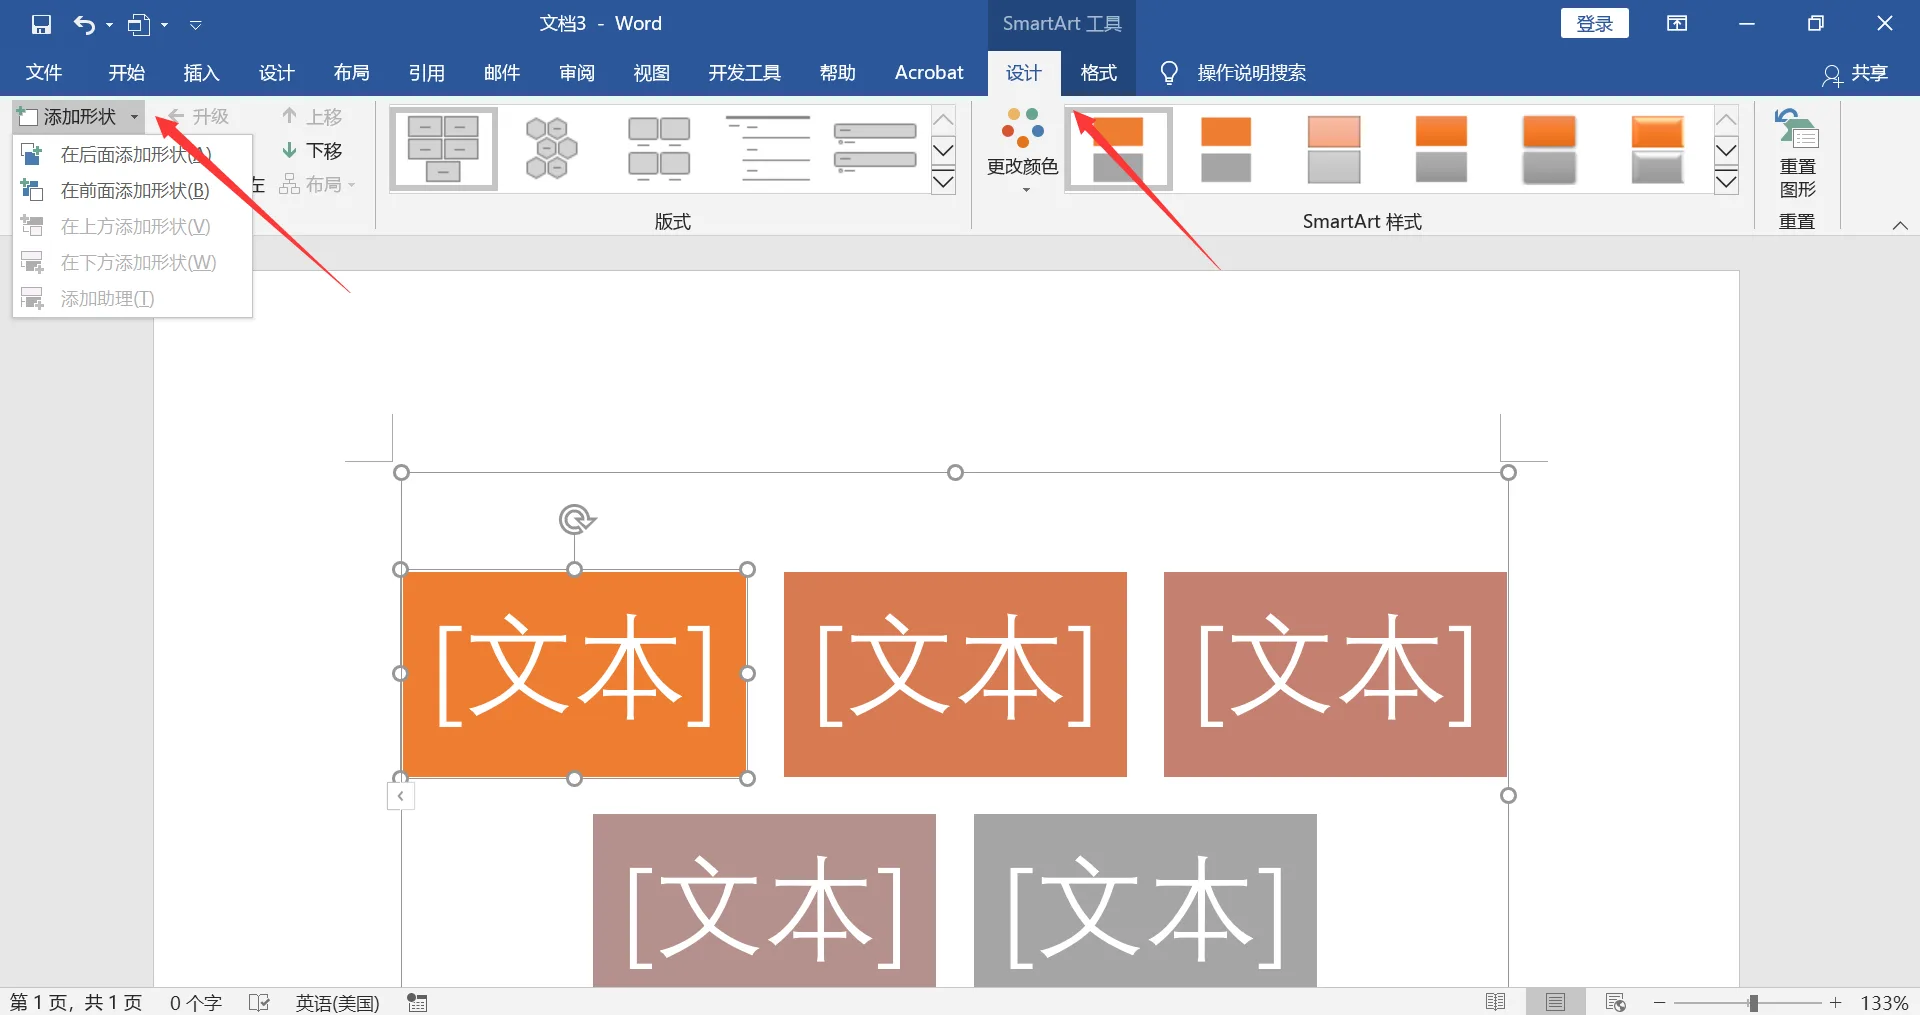Click the Move Down (下移) arrow
The width and height of the screenshot is (1920, 1015).
click(290, 151)
